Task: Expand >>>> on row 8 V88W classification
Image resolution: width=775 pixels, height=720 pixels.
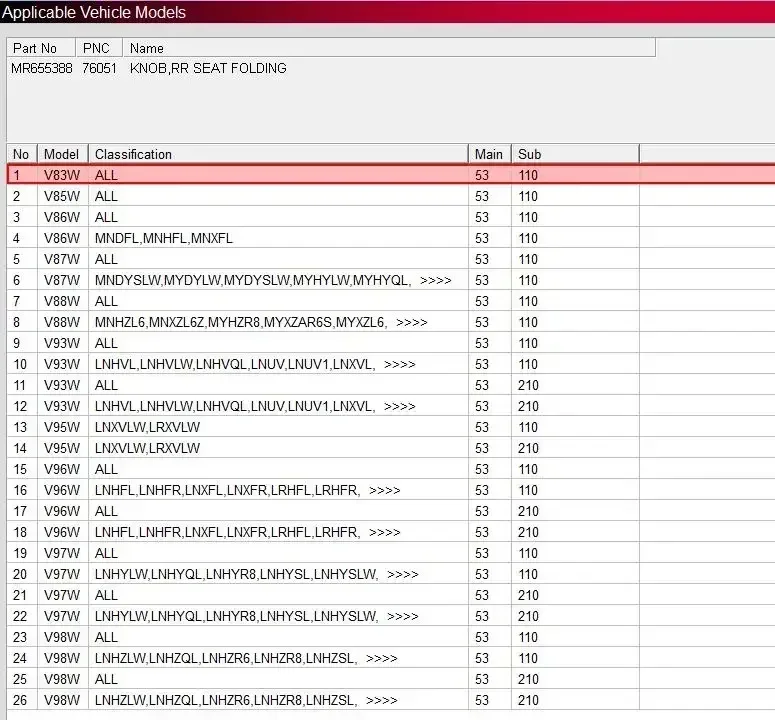Action: (412, 323)
